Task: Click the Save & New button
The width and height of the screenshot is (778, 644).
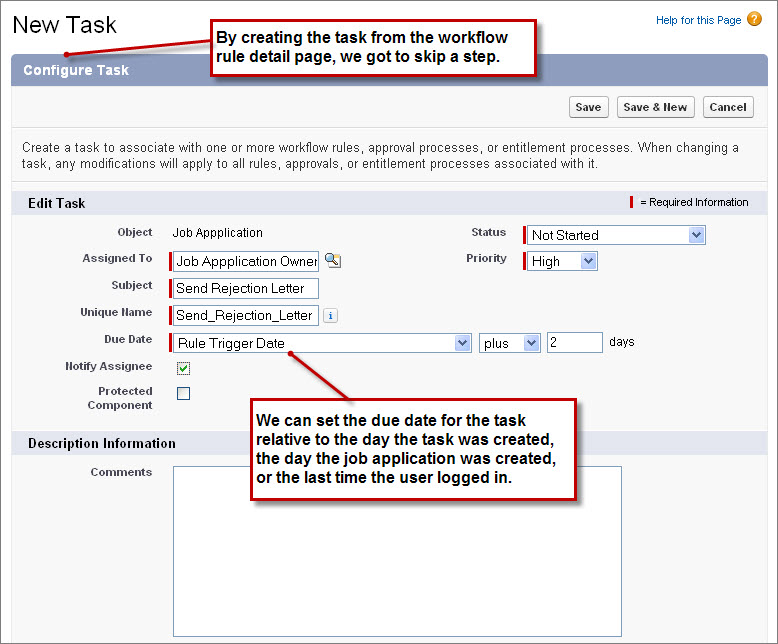Action: point(655,107)
